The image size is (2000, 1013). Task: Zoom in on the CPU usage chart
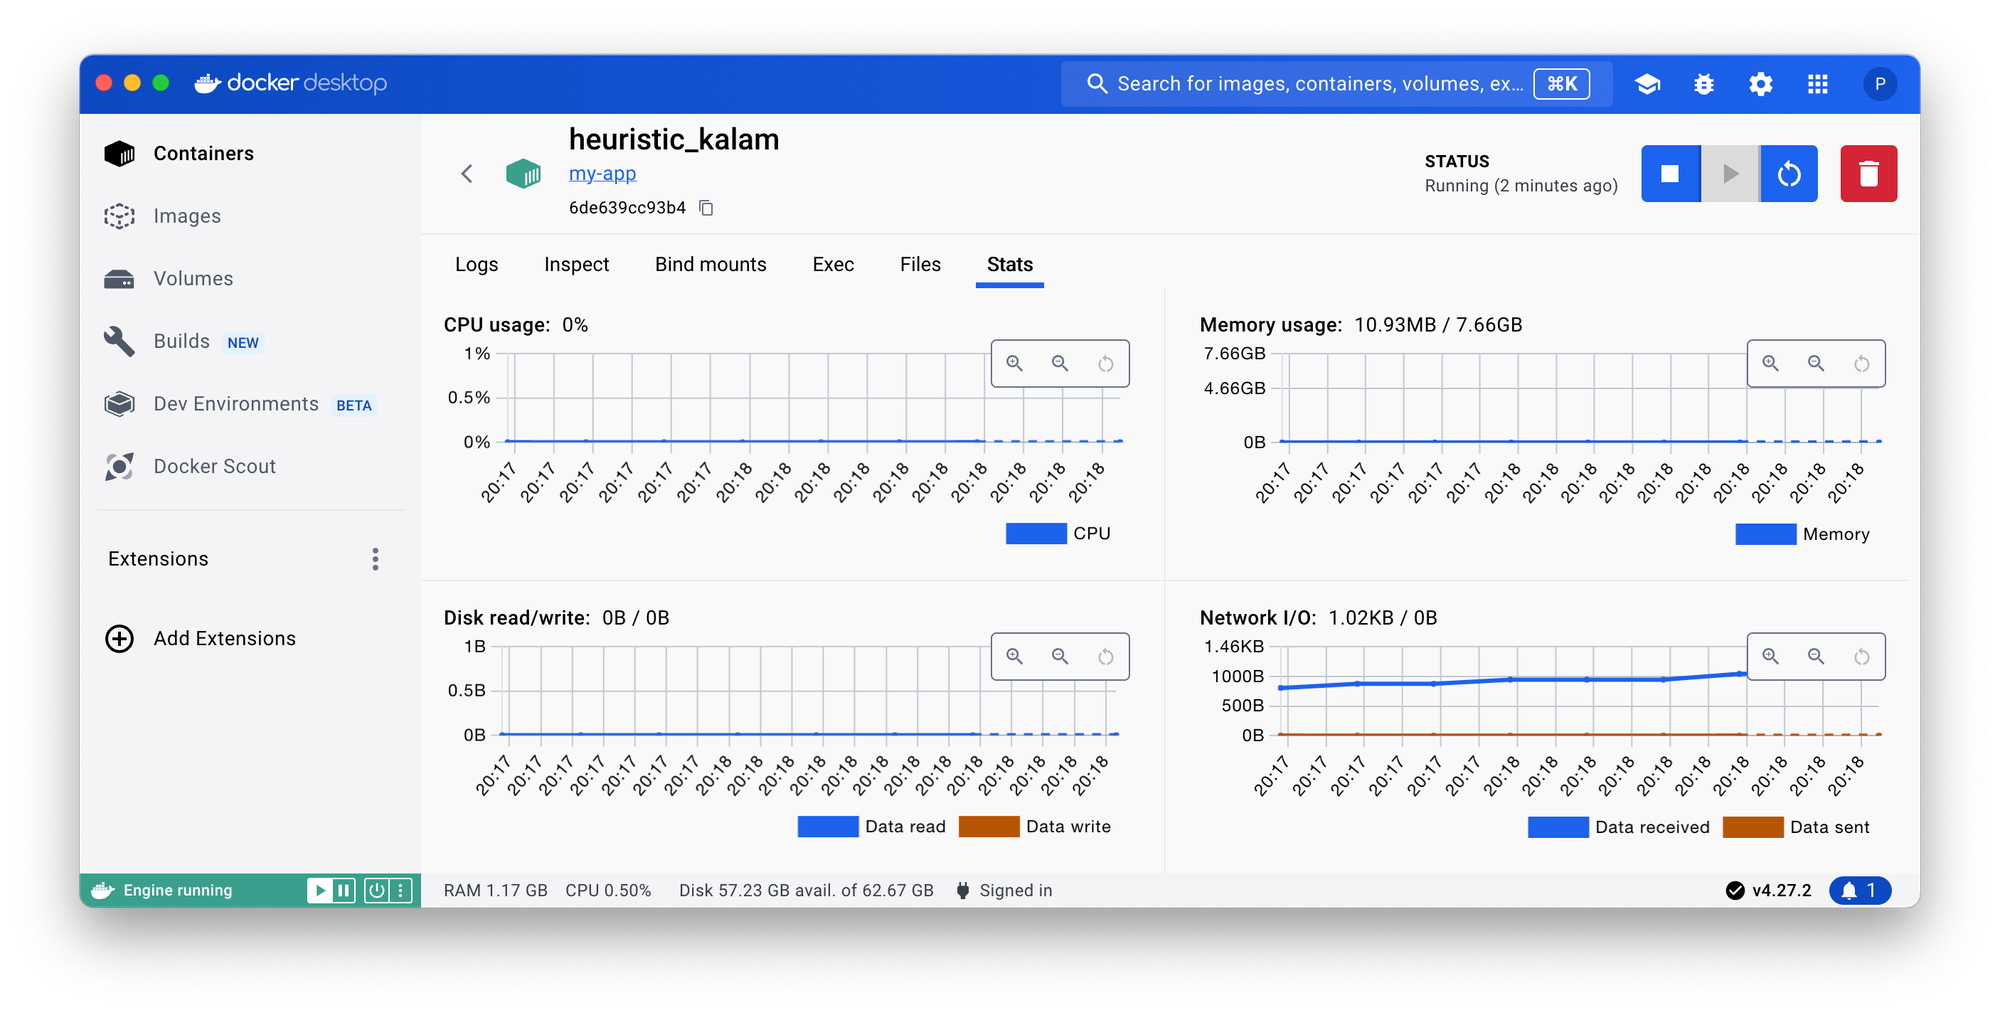tap(1014, 363)
